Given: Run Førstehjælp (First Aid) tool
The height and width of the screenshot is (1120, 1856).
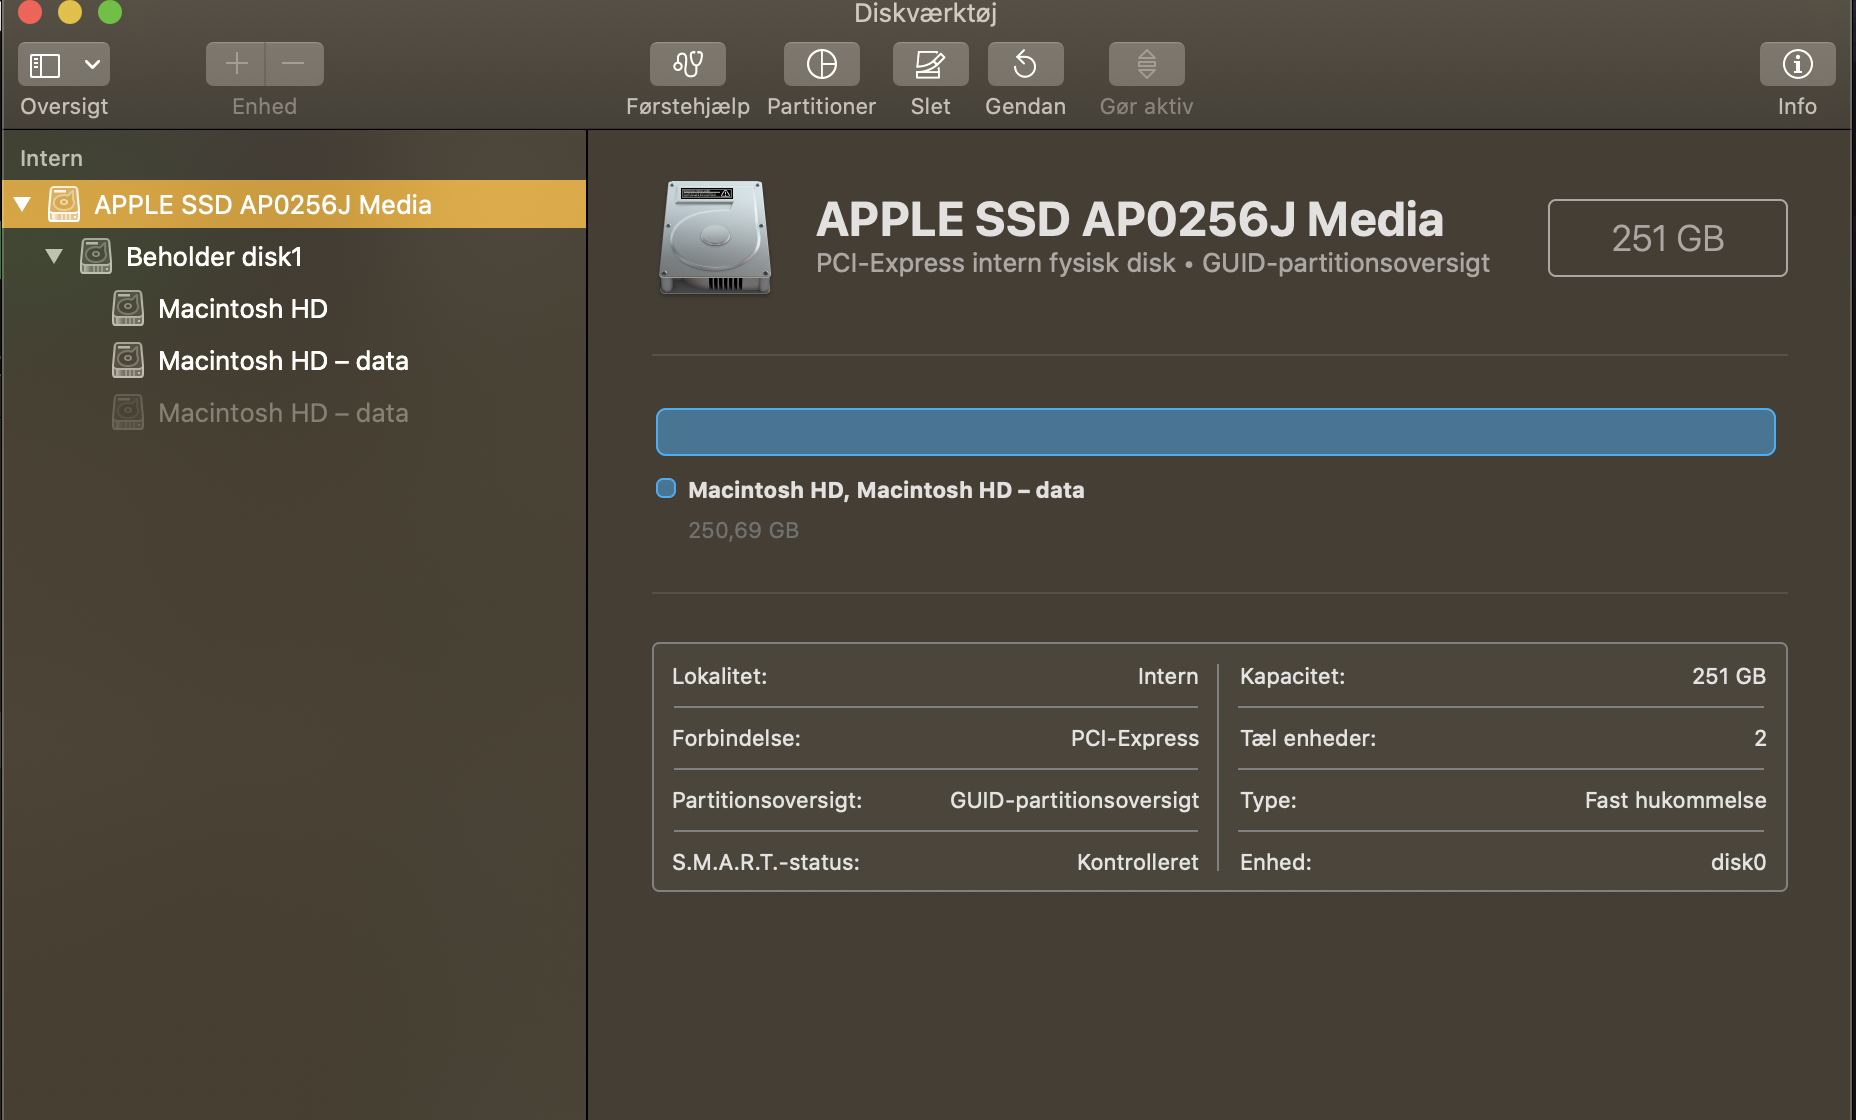Looking at the screenshot, I should pos(688,64).
